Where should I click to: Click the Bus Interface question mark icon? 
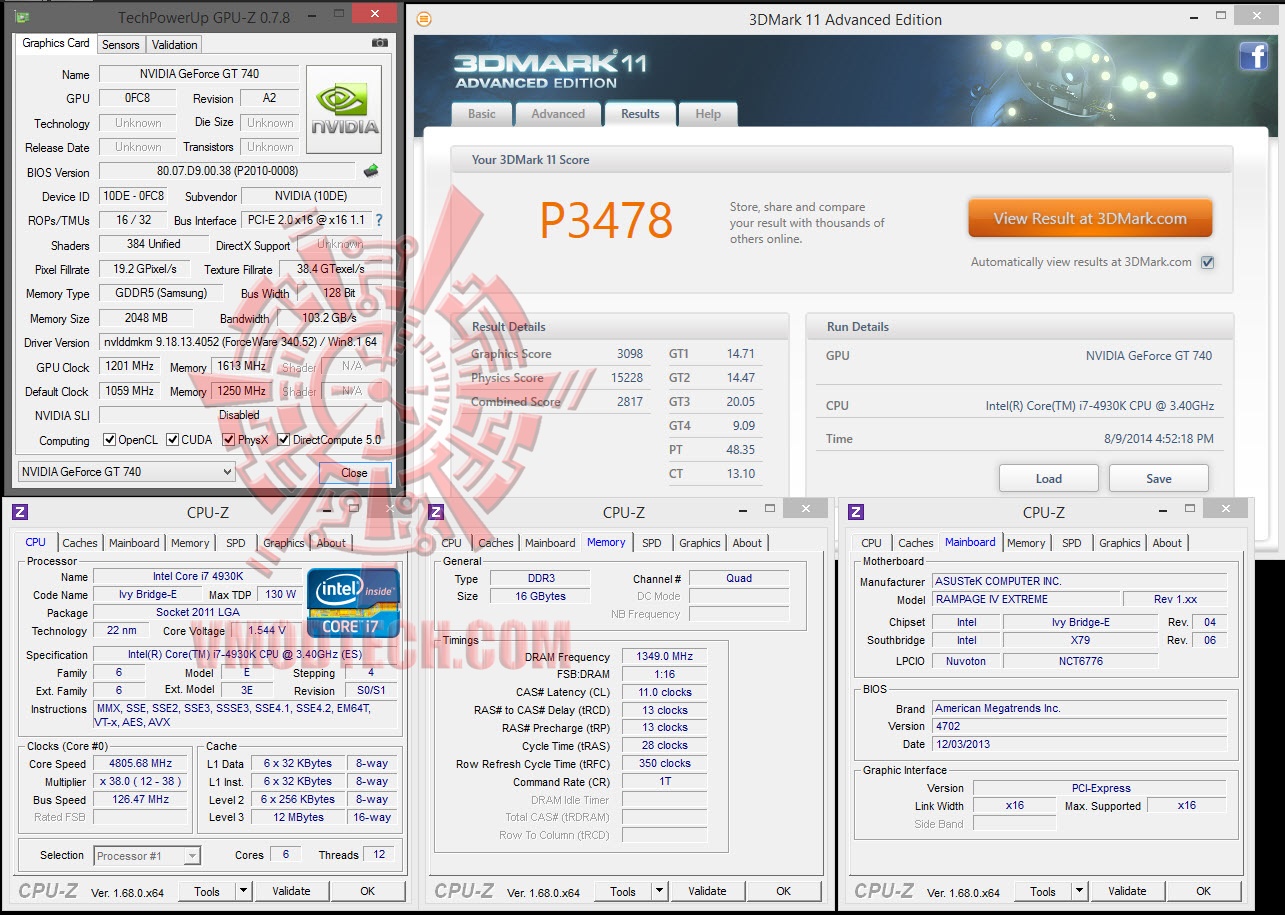(379, 220)
